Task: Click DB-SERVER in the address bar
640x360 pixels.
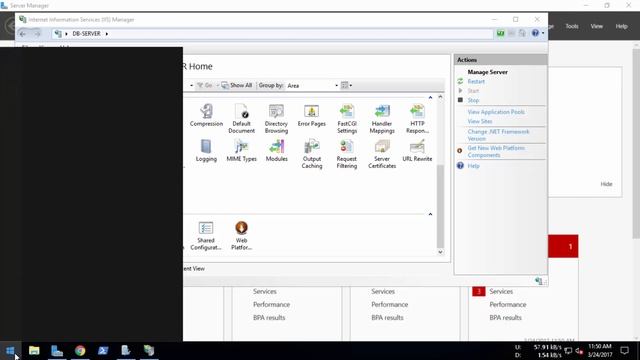Action: (86, 33)
